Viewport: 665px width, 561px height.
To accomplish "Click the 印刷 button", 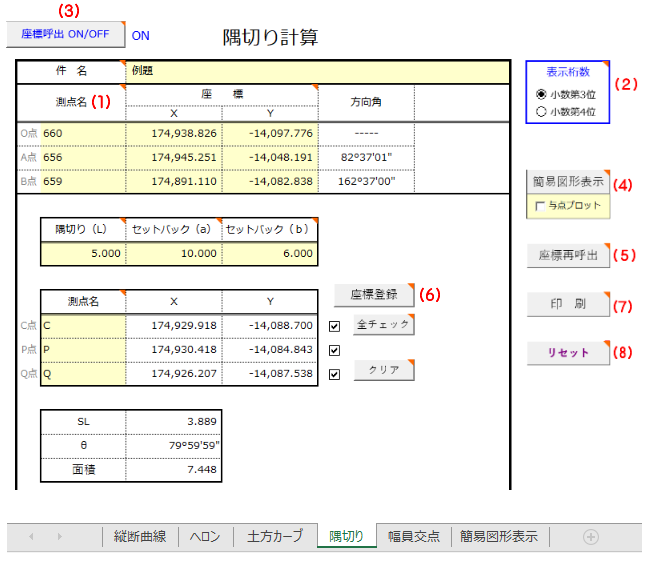I will point(568,304).
